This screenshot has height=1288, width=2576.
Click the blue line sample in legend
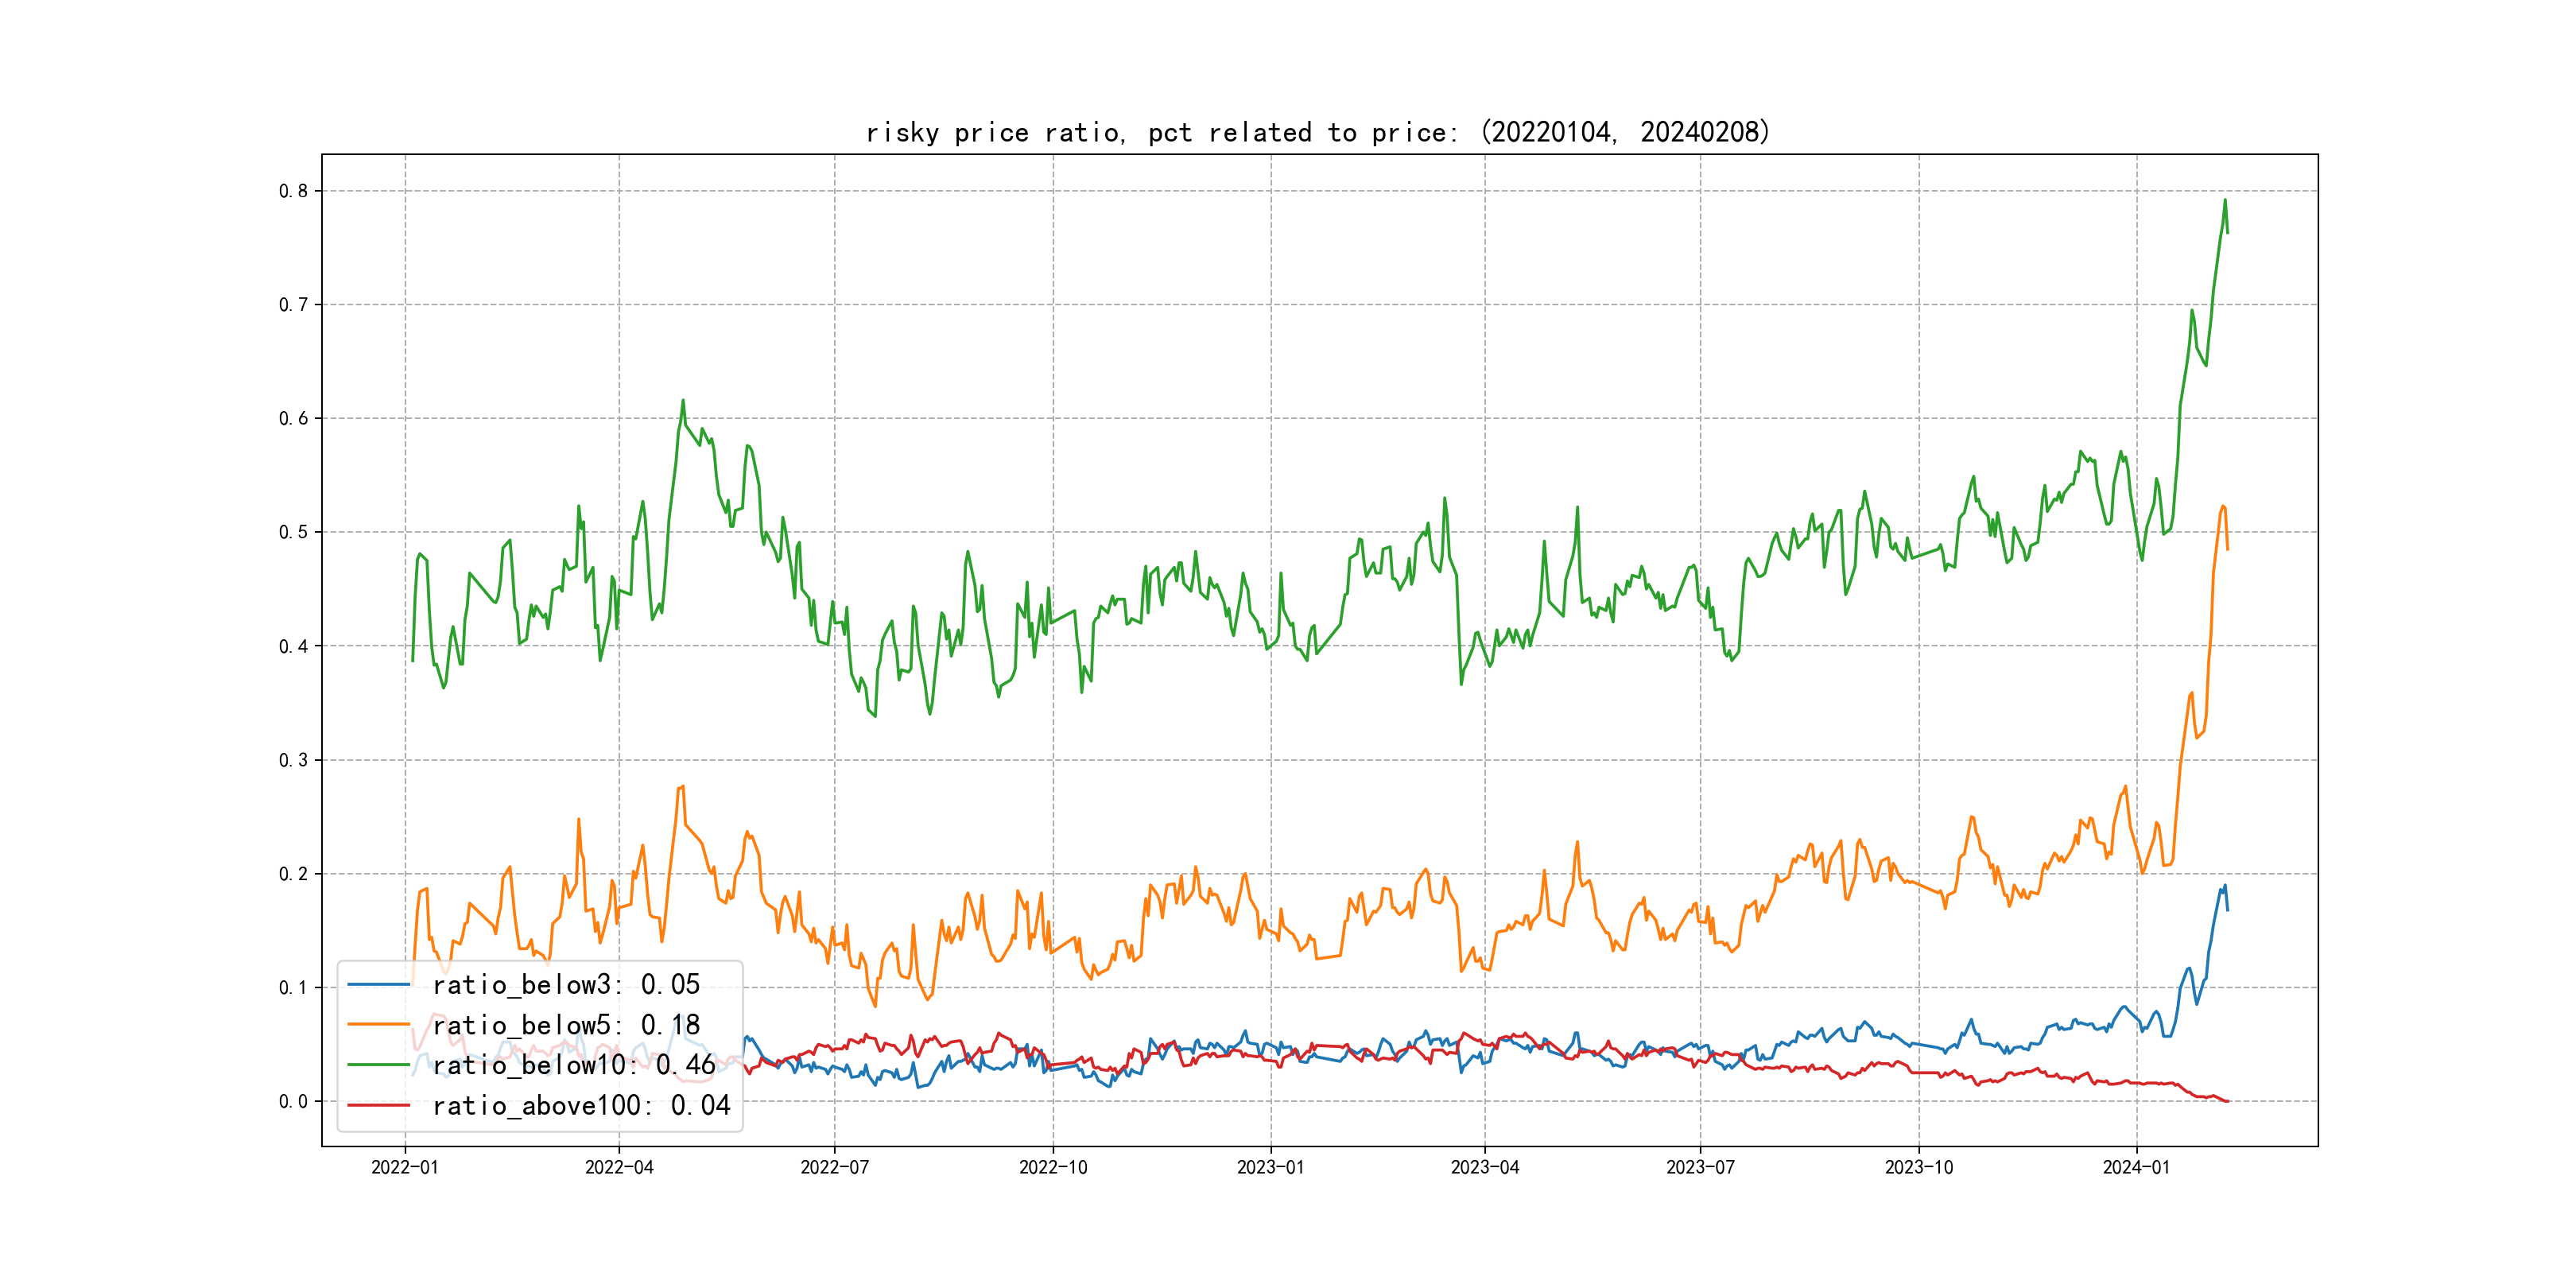coord(379,985)
